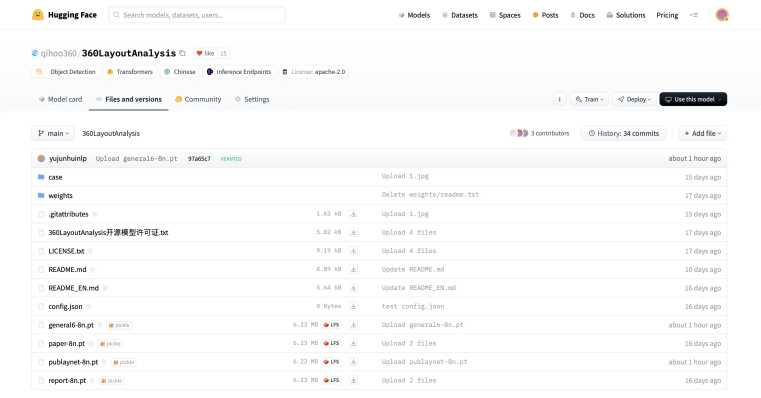This screenshot has height=398, width=761.
Task: Open commit message Delete weights/readme.txt
Action: tap(430, 195)
